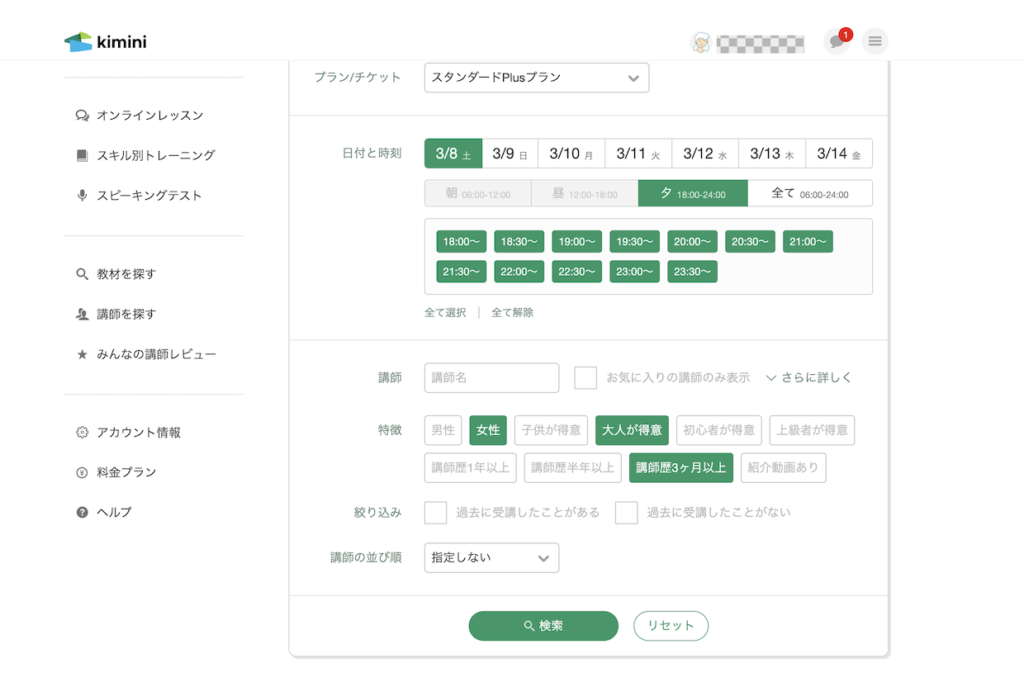Select the 3/13 Thursday date tab
The image size is (1024, 696).
click(x=771, y=153)
